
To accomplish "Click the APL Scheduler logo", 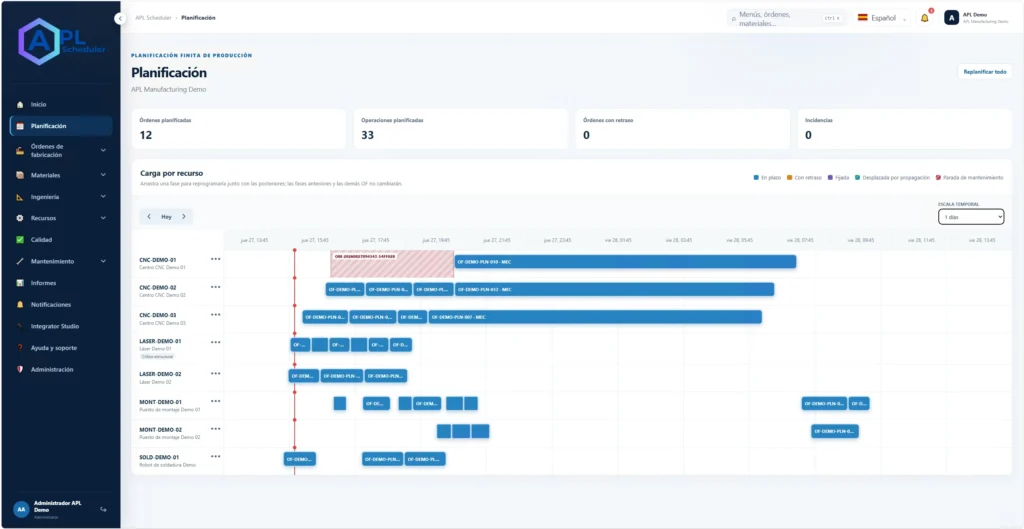I will (x=61, y=42).
